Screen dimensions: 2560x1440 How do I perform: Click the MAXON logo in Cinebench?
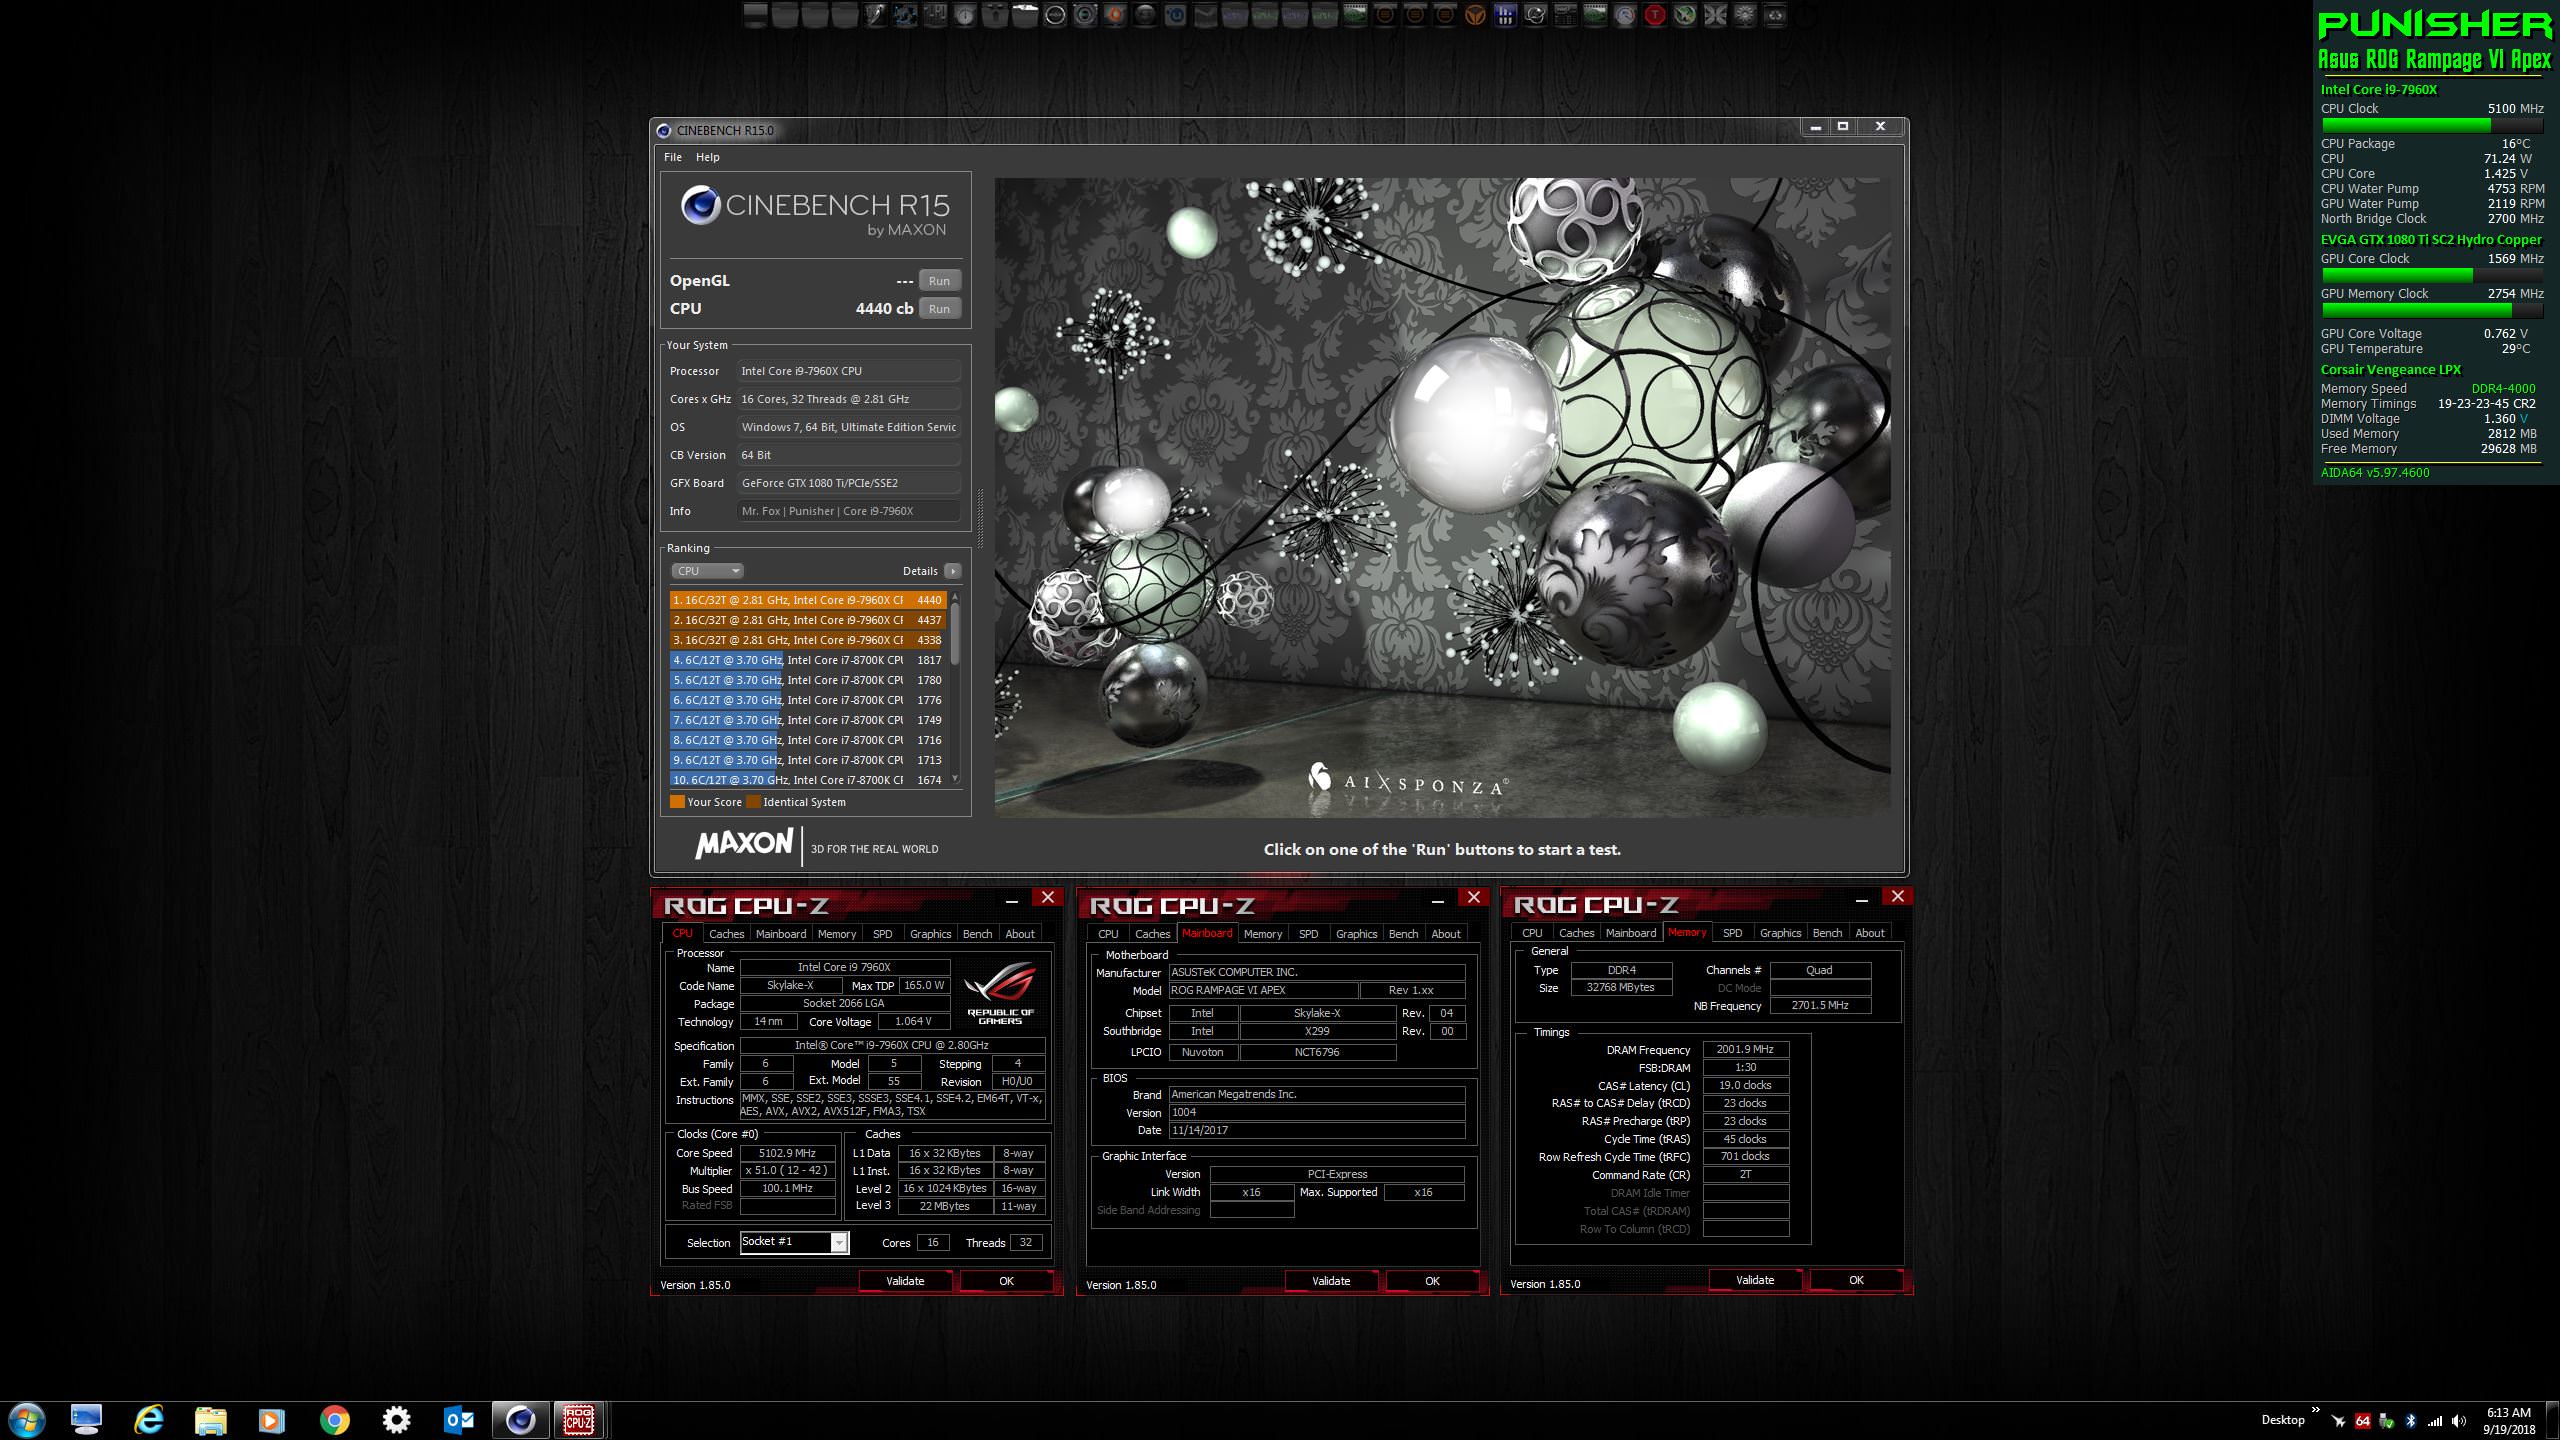click(x=744, y=843)
